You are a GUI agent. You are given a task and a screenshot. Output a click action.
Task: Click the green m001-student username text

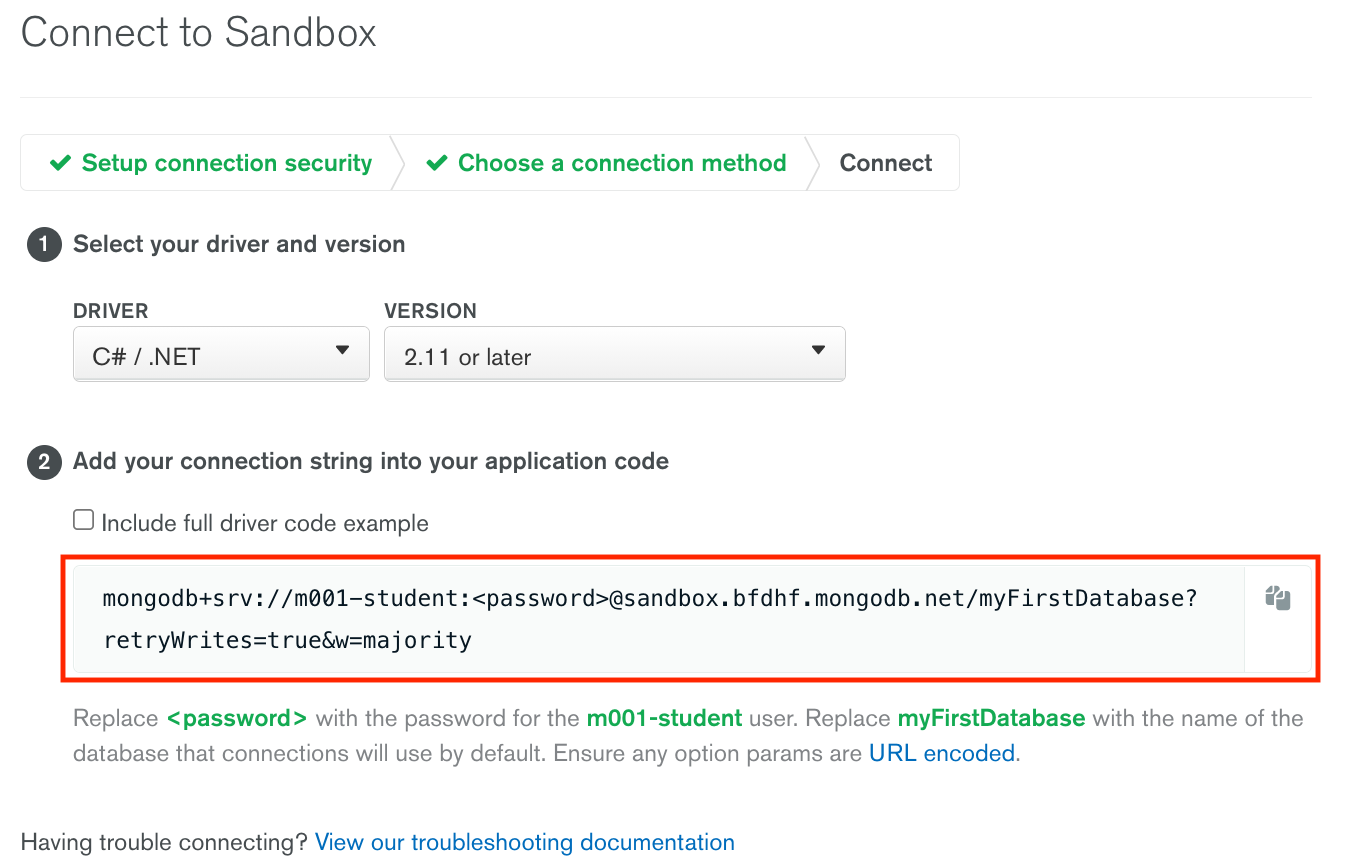664,718
